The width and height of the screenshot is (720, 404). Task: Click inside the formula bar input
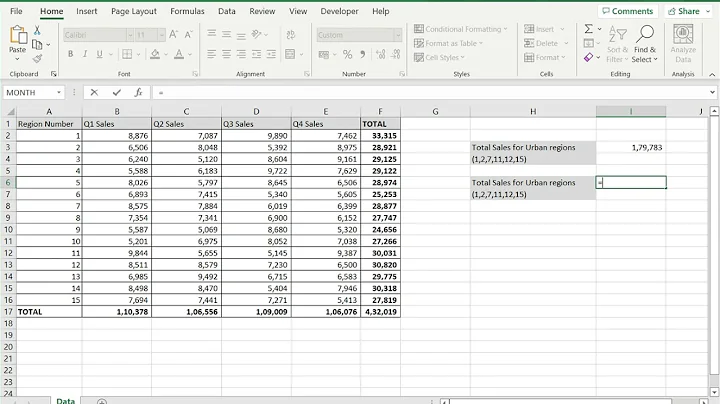[x=429, y=92]
